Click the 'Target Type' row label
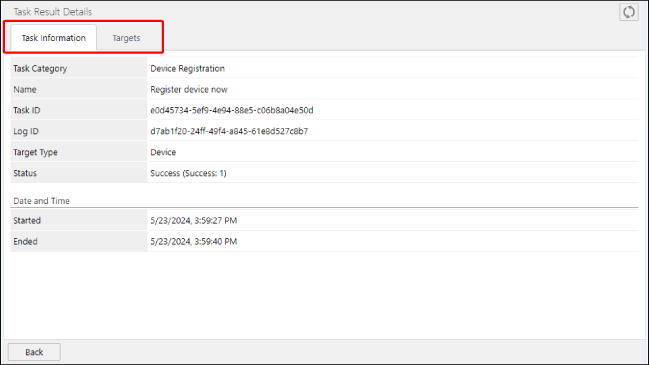The height and width of the screenshot is (365, 649). 36,152
